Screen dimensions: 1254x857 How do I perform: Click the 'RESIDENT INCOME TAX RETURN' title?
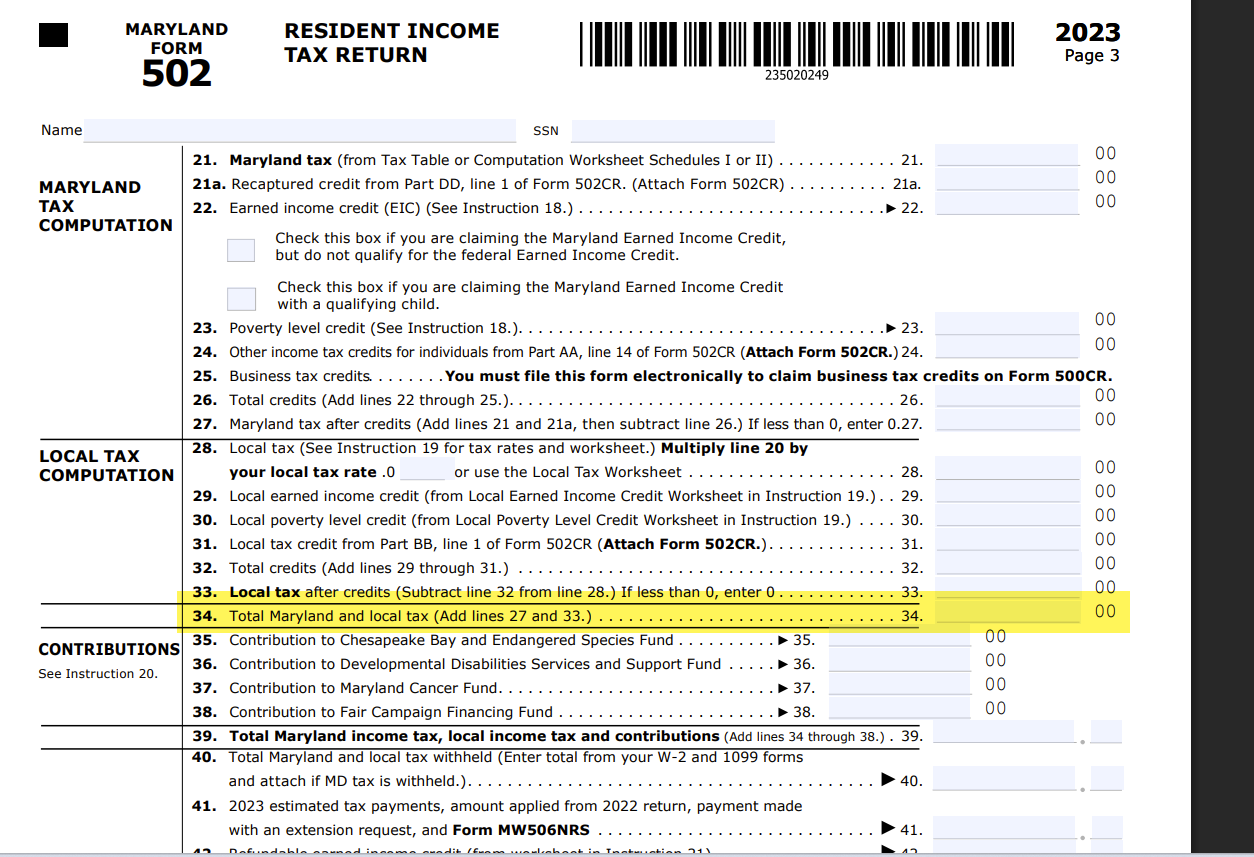[392, 43]
